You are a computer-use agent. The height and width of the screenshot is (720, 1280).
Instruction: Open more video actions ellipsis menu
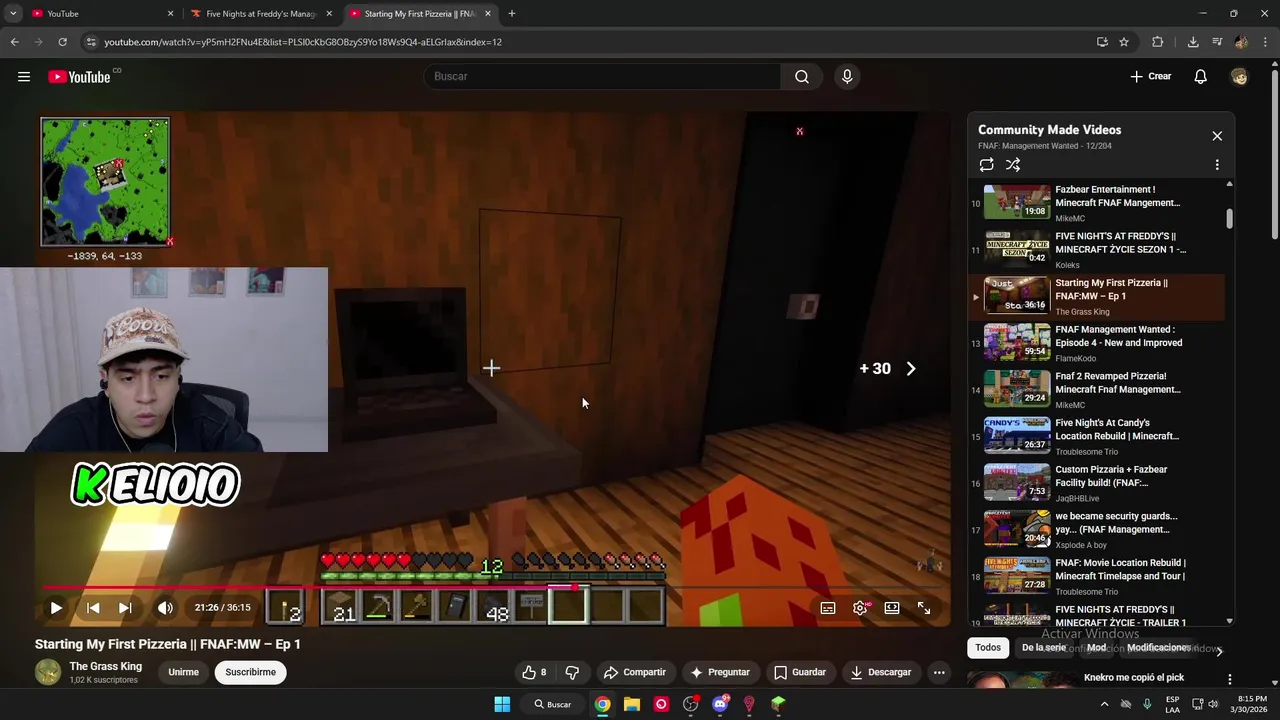[x=939, y=672]
